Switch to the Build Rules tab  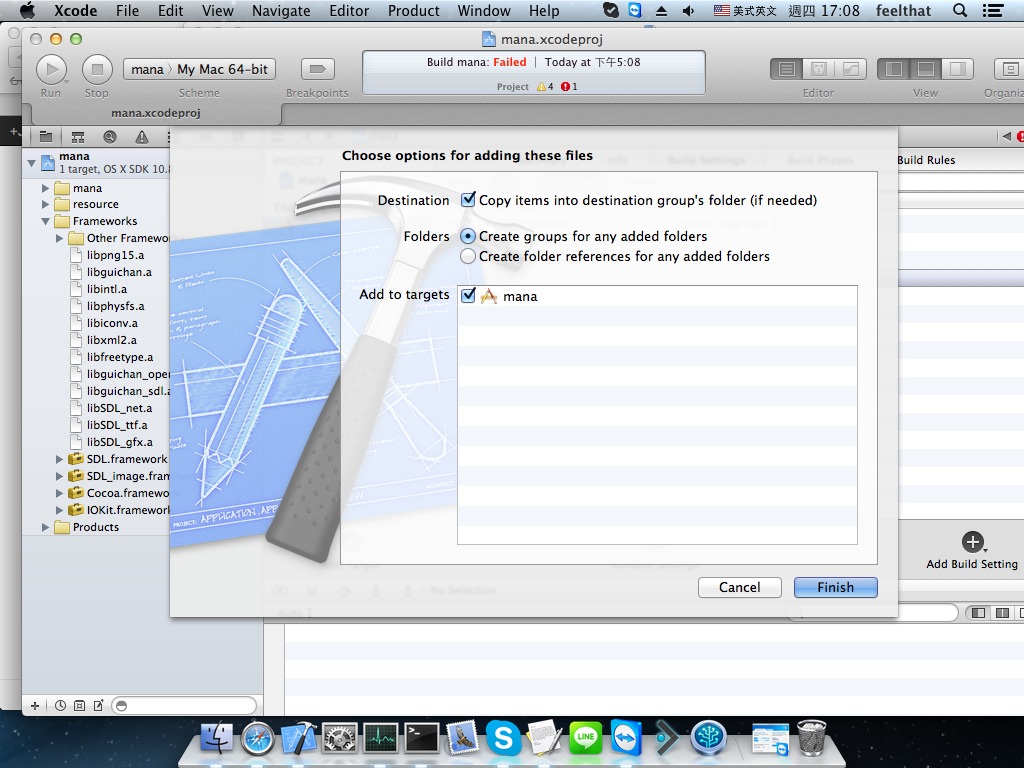(926, 160)
